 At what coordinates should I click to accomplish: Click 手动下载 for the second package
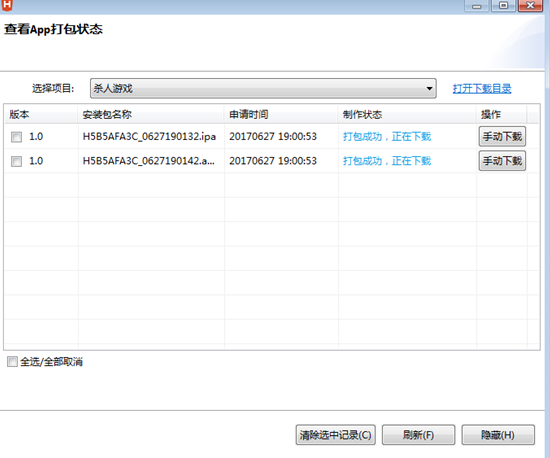pos(502,161)
